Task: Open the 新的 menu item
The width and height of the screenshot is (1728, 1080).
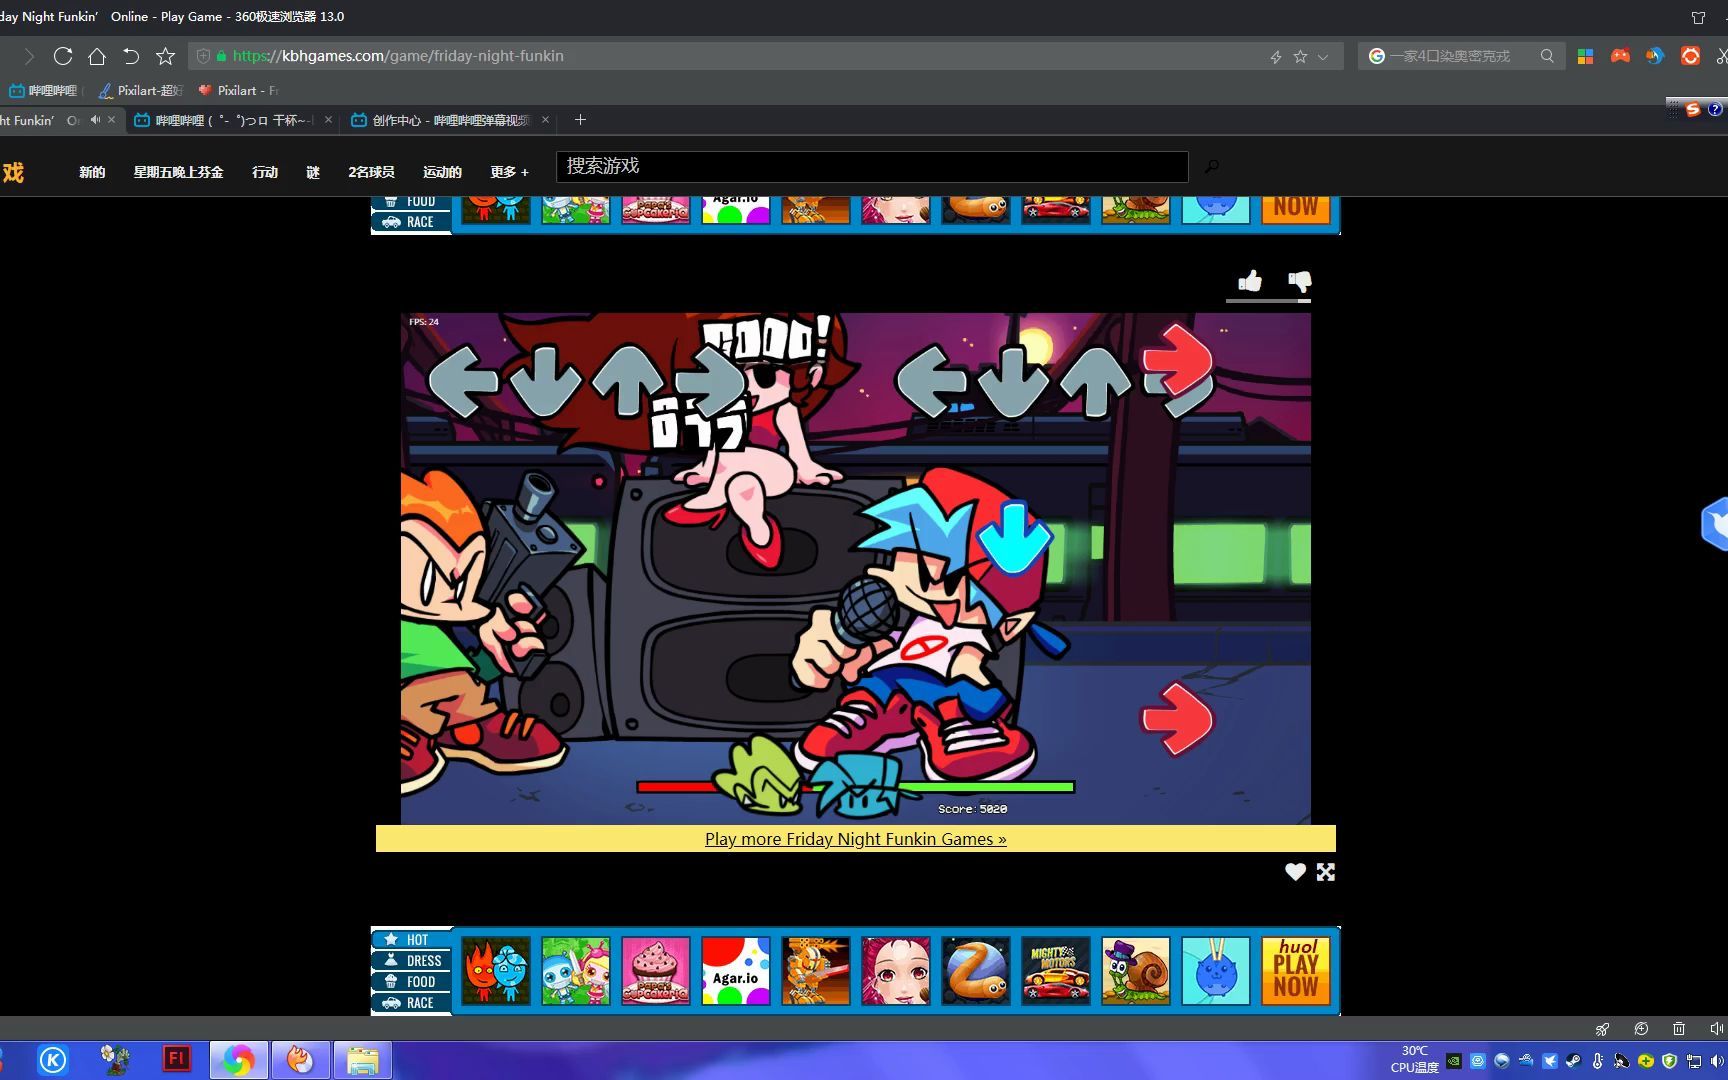Action: click(92, 172)
